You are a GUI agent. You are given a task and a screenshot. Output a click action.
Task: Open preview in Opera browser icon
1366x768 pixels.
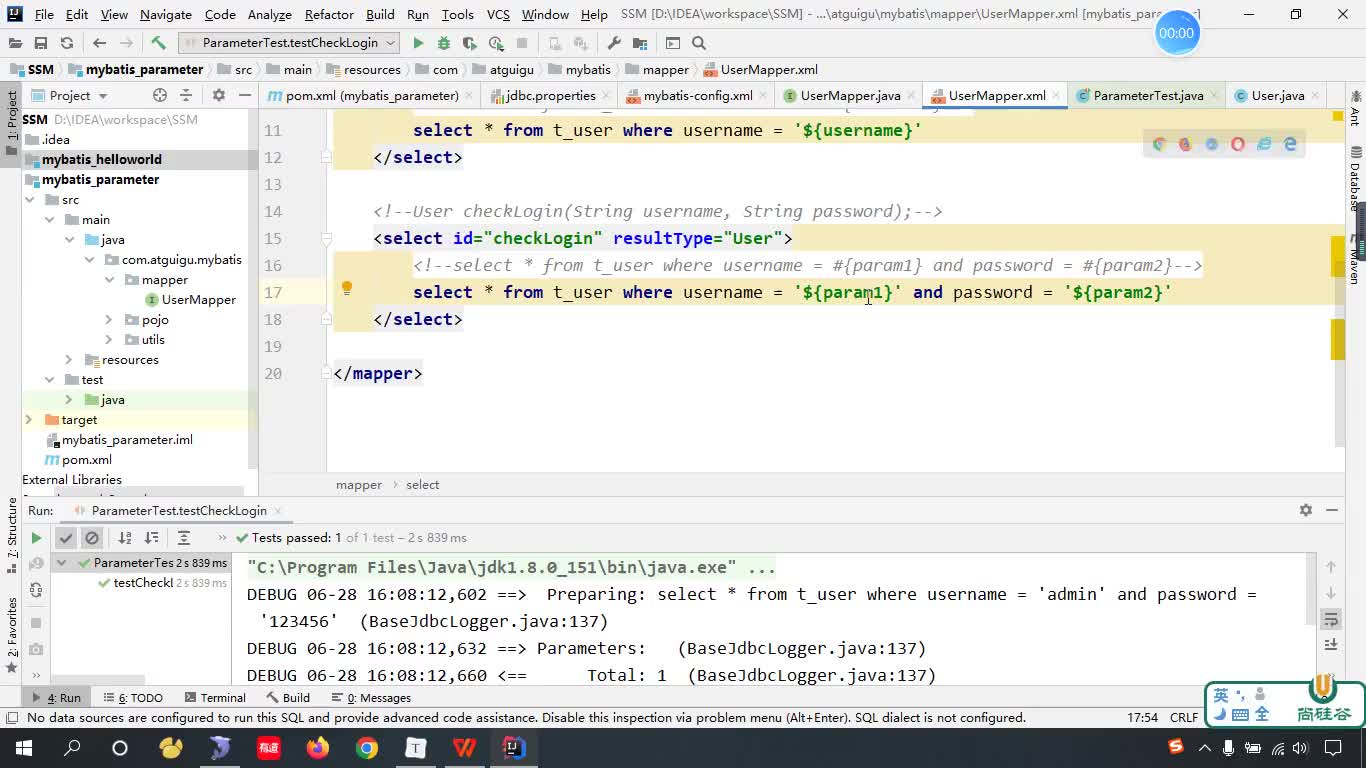coord(1238,144)
